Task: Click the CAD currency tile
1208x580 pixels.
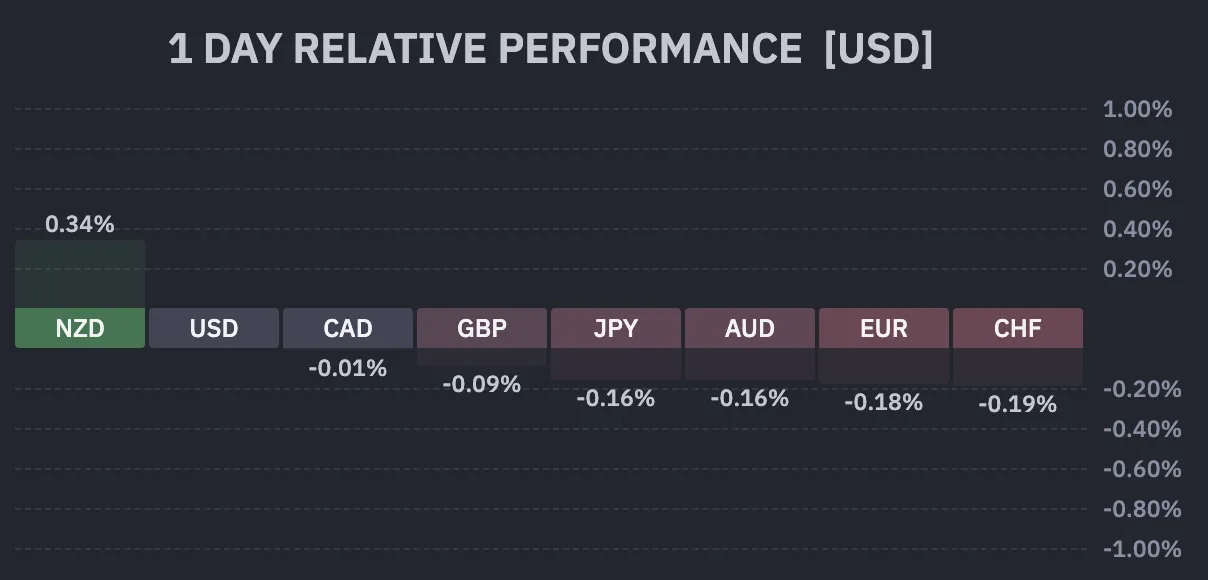Action: (x=348, y=328)
